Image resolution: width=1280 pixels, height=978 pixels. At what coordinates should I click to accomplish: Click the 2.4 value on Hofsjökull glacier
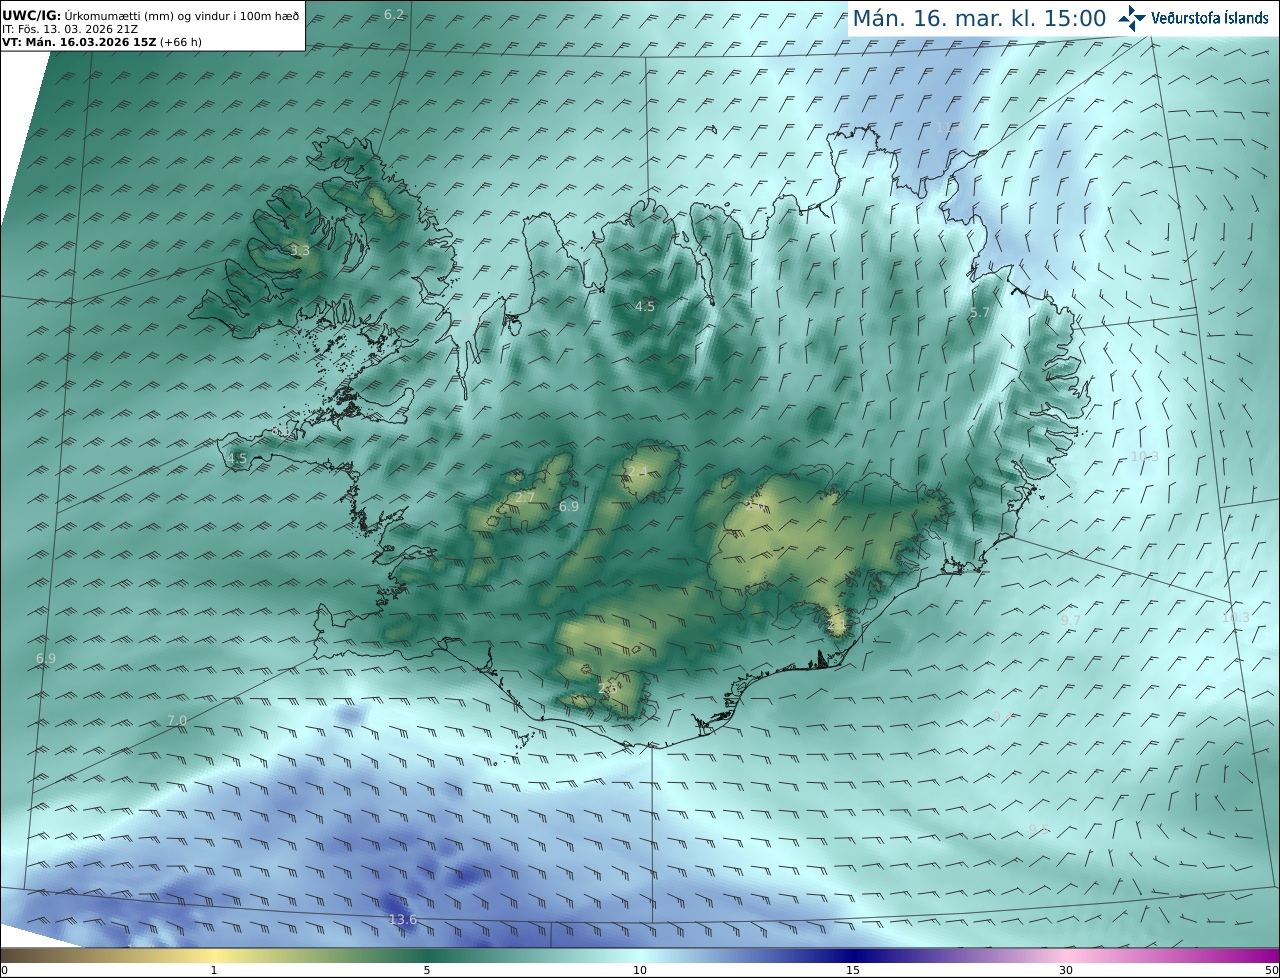pos(636,471)
